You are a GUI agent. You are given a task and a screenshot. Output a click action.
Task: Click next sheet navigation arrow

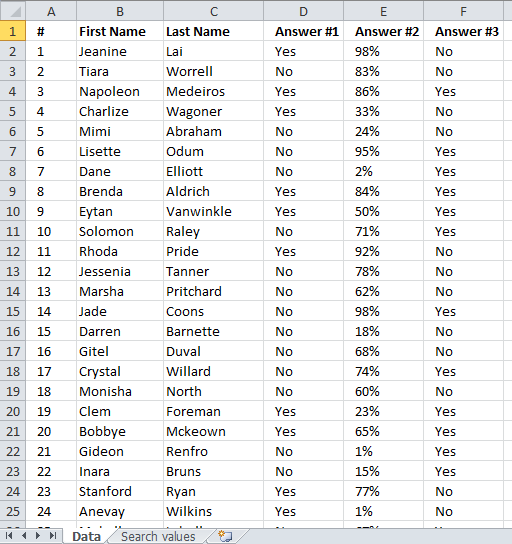pos(38,536)
